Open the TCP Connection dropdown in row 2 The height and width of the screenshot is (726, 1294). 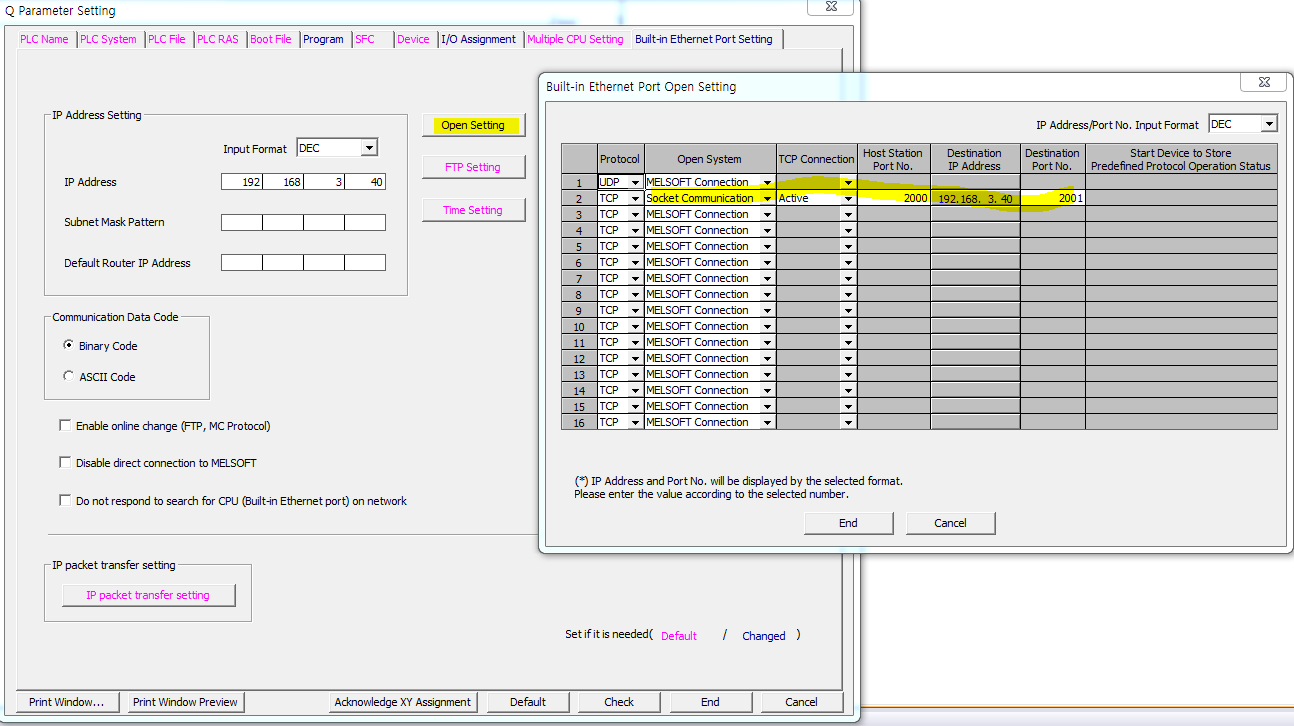pyautogui.click(x=848, y=198)
